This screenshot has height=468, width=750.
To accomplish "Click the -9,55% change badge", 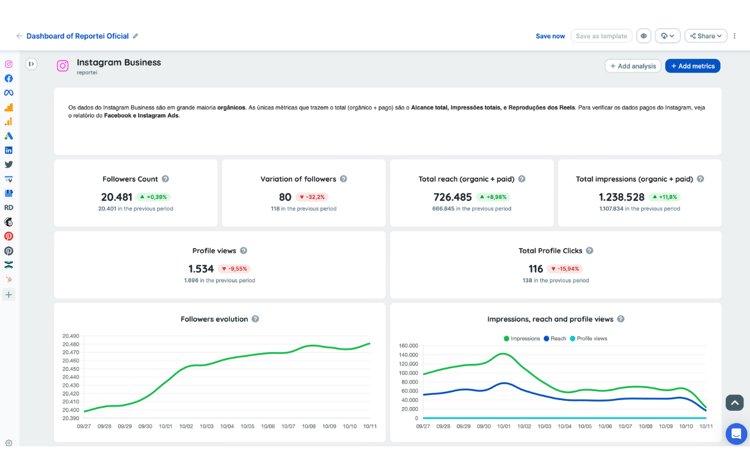I will point(235,269).
